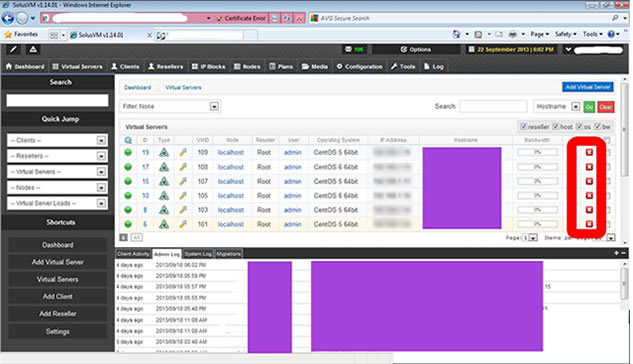Viewport: 633px width, 364px height.
Task: Click red delete icon for server 8
Action: 589,210
